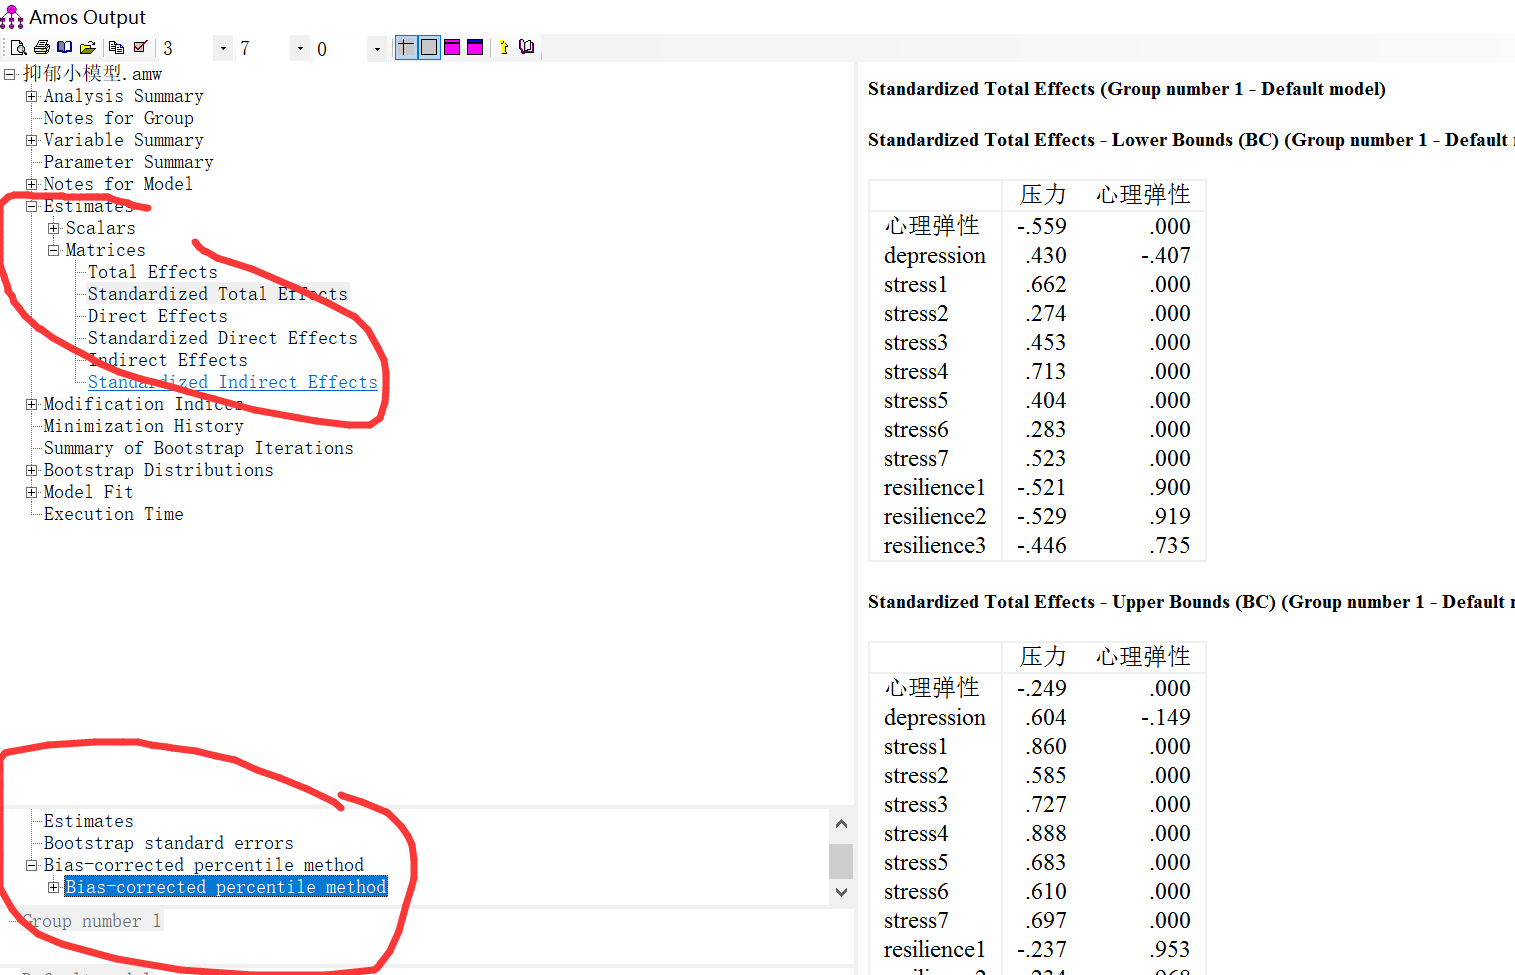Screen dimensions: 1515x975
Task: Collapse the Estimates tree node
Action: click(x=31, y=206)
